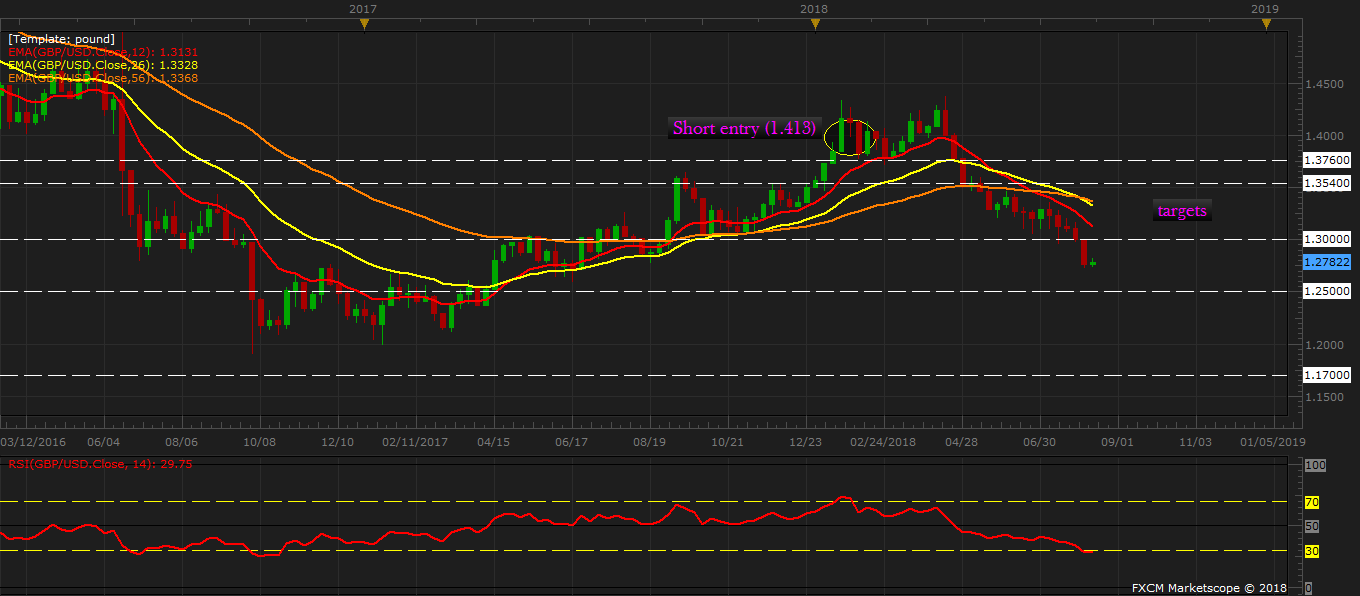Viewport: 1360px width, 596px height.
Task: Click the RSI 70 overbought level label
Action: pyautogui.click(x=1312, y=502)
